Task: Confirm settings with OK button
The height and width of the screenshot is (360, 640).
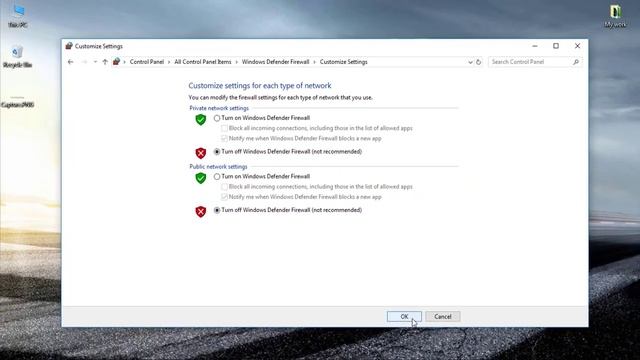Action: click(x=404, y=317)
